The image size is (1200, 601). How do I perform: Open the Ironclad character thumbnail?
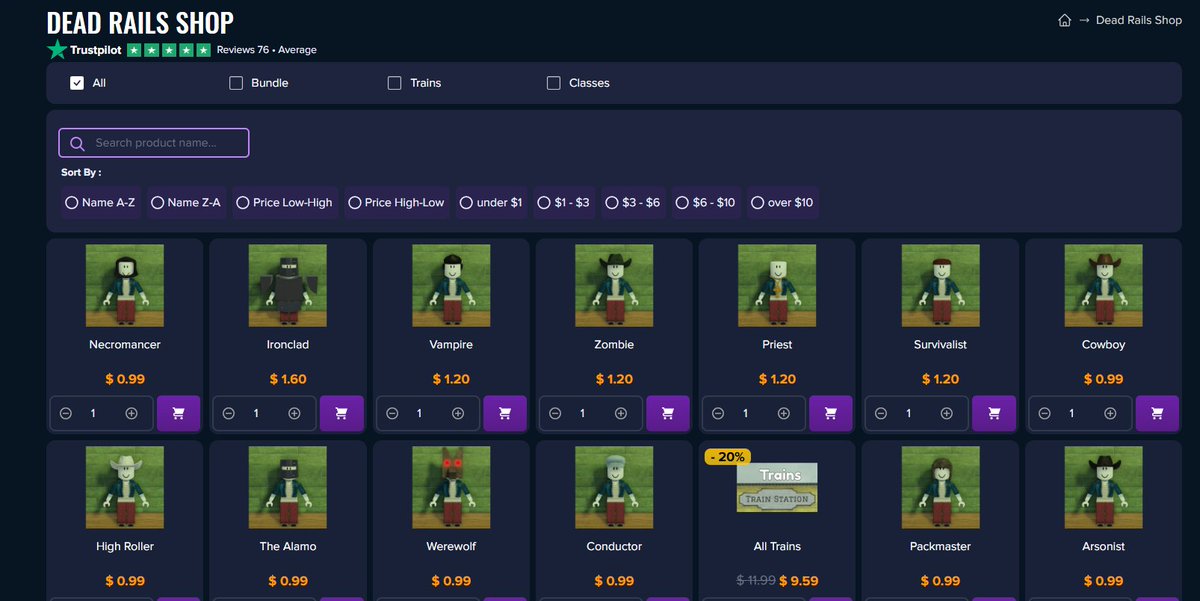pos(288,286)
